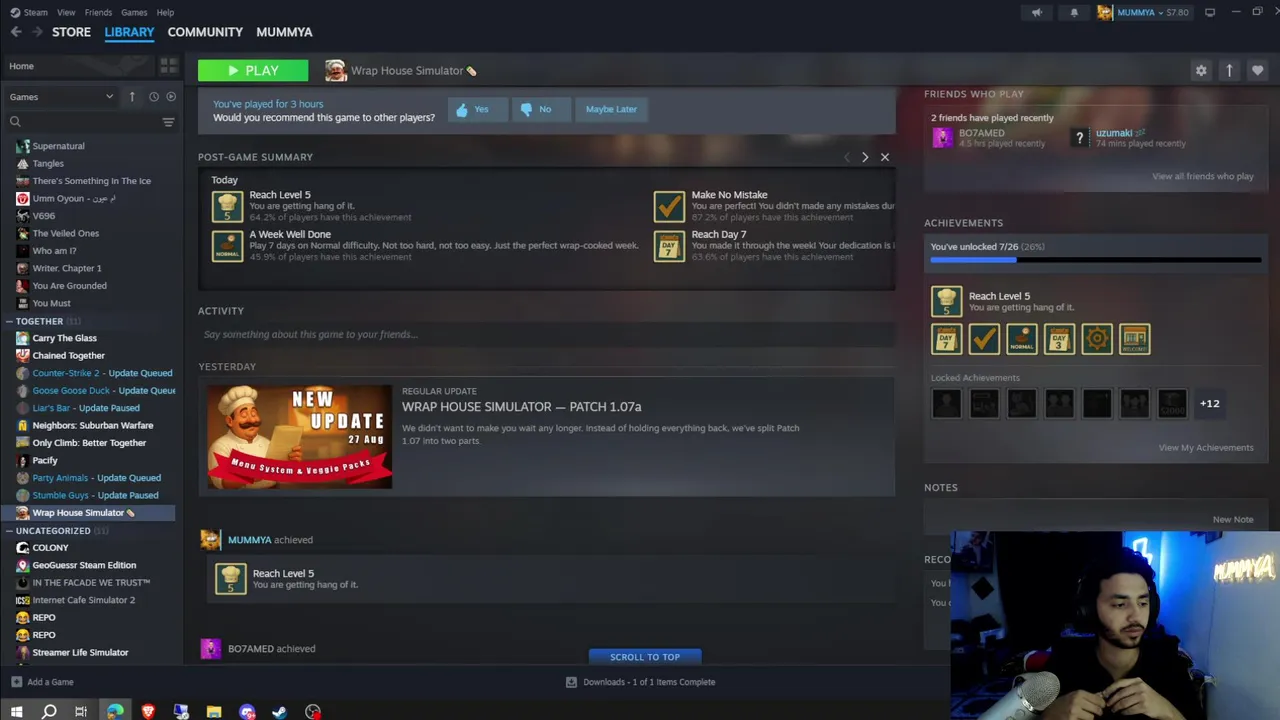This screenshot has height=720, width=1280.
Task: Open the Brave browser taskbar icon
Action: (x=148, y=712)
